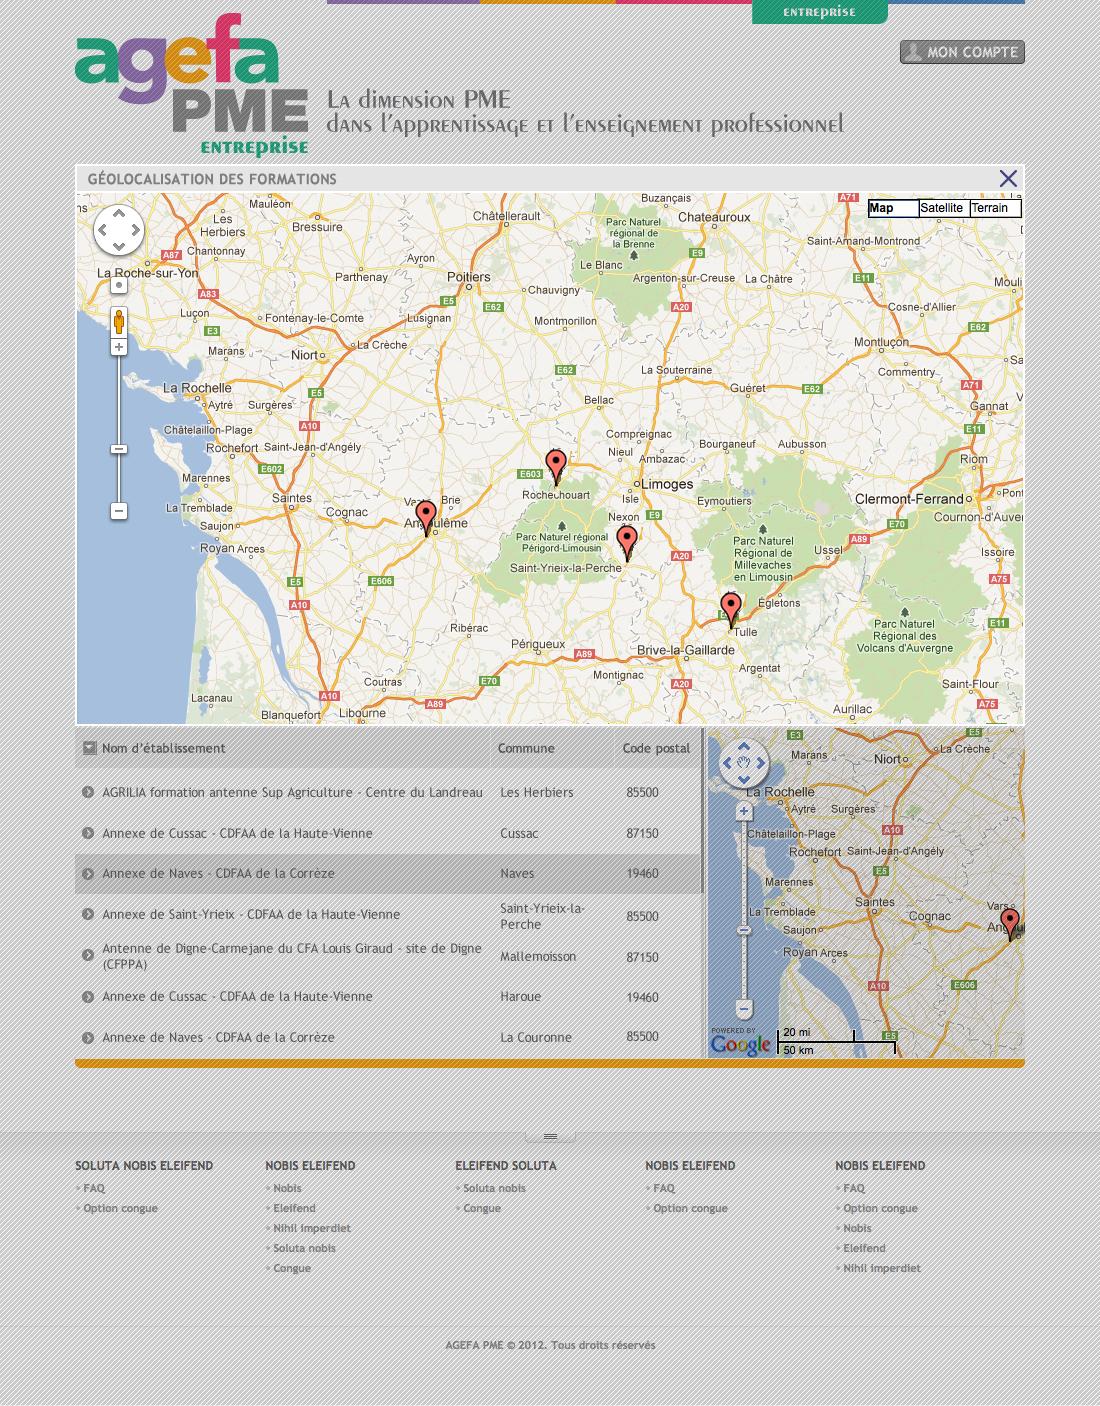1100x1406 pixels.
Task: Zoom in with the large map's plus button
Action: click(x=119, y=347)
